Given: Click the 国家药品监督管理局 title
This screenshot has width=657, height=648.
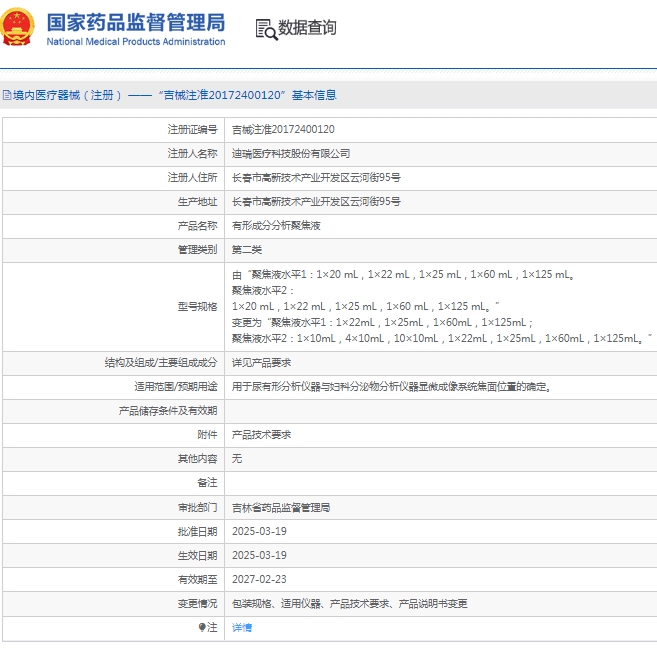Looking at the screenshot, I should pos(136,23).
